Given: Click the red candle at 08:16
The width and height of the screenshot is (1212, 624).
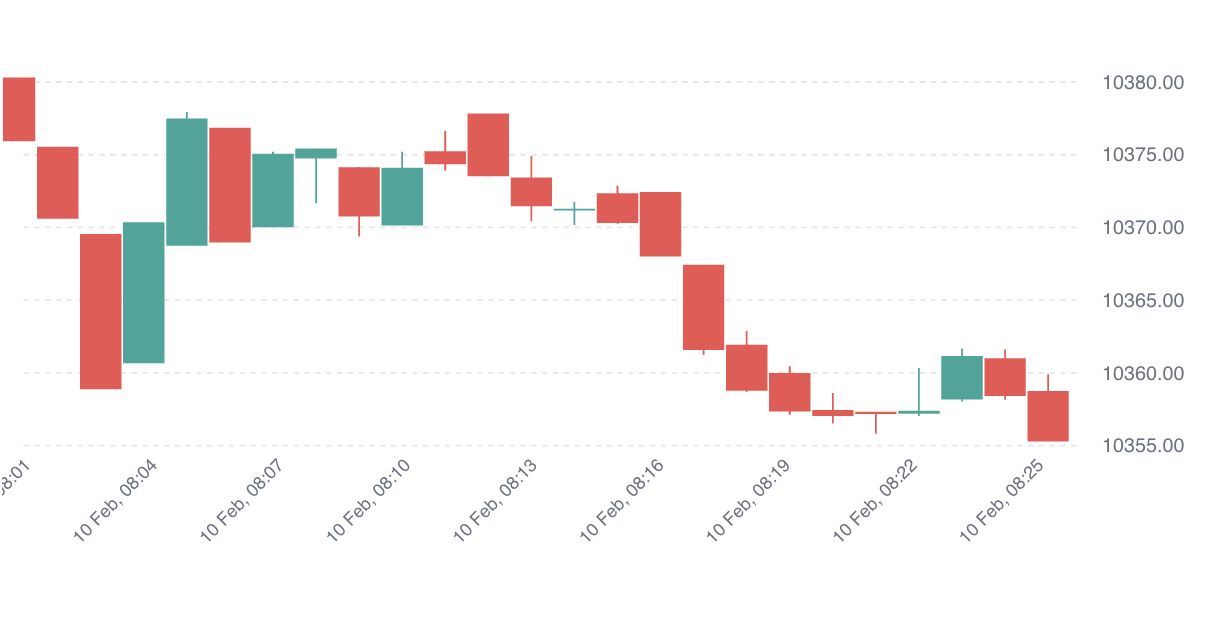Looking at the screenshot, I should [x=660, y=224].
